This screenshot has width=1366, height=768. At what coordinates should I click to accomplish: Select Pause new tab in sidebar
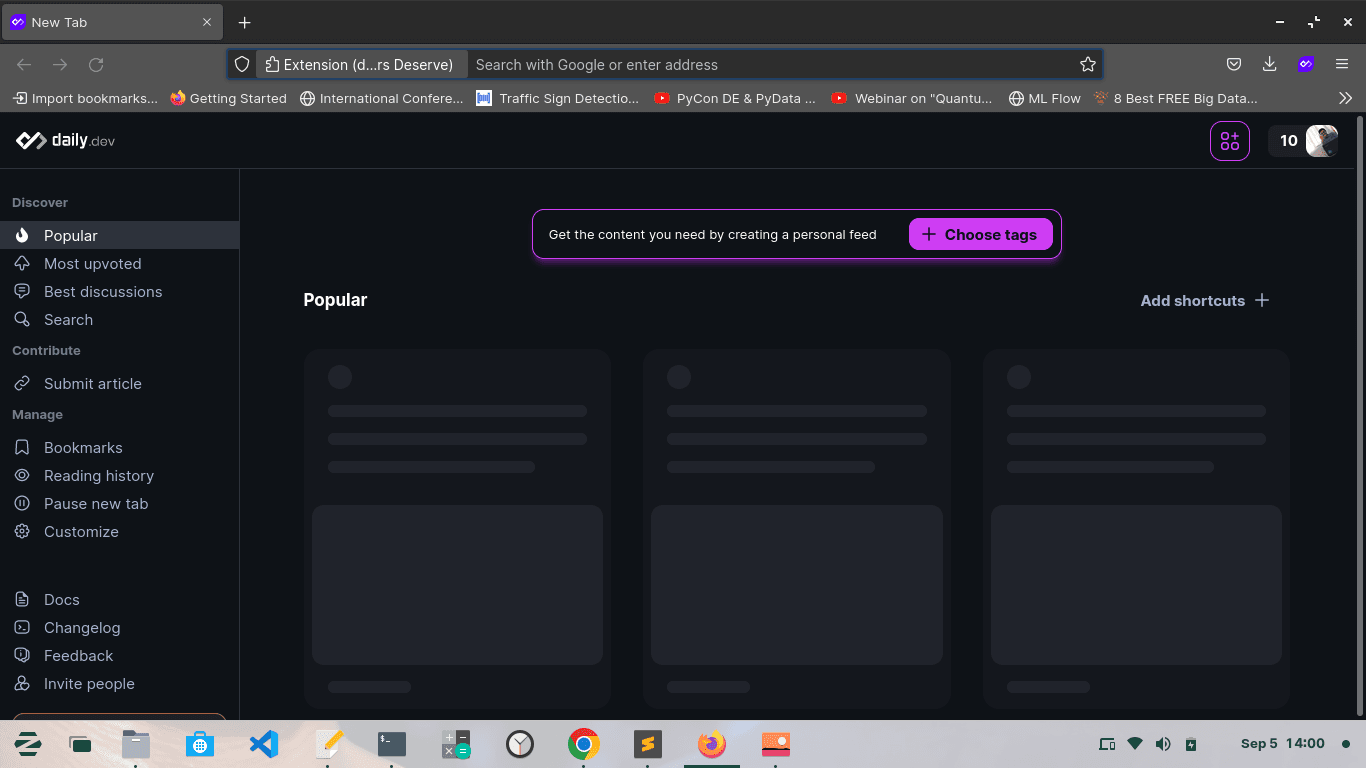tap(95, 504)
